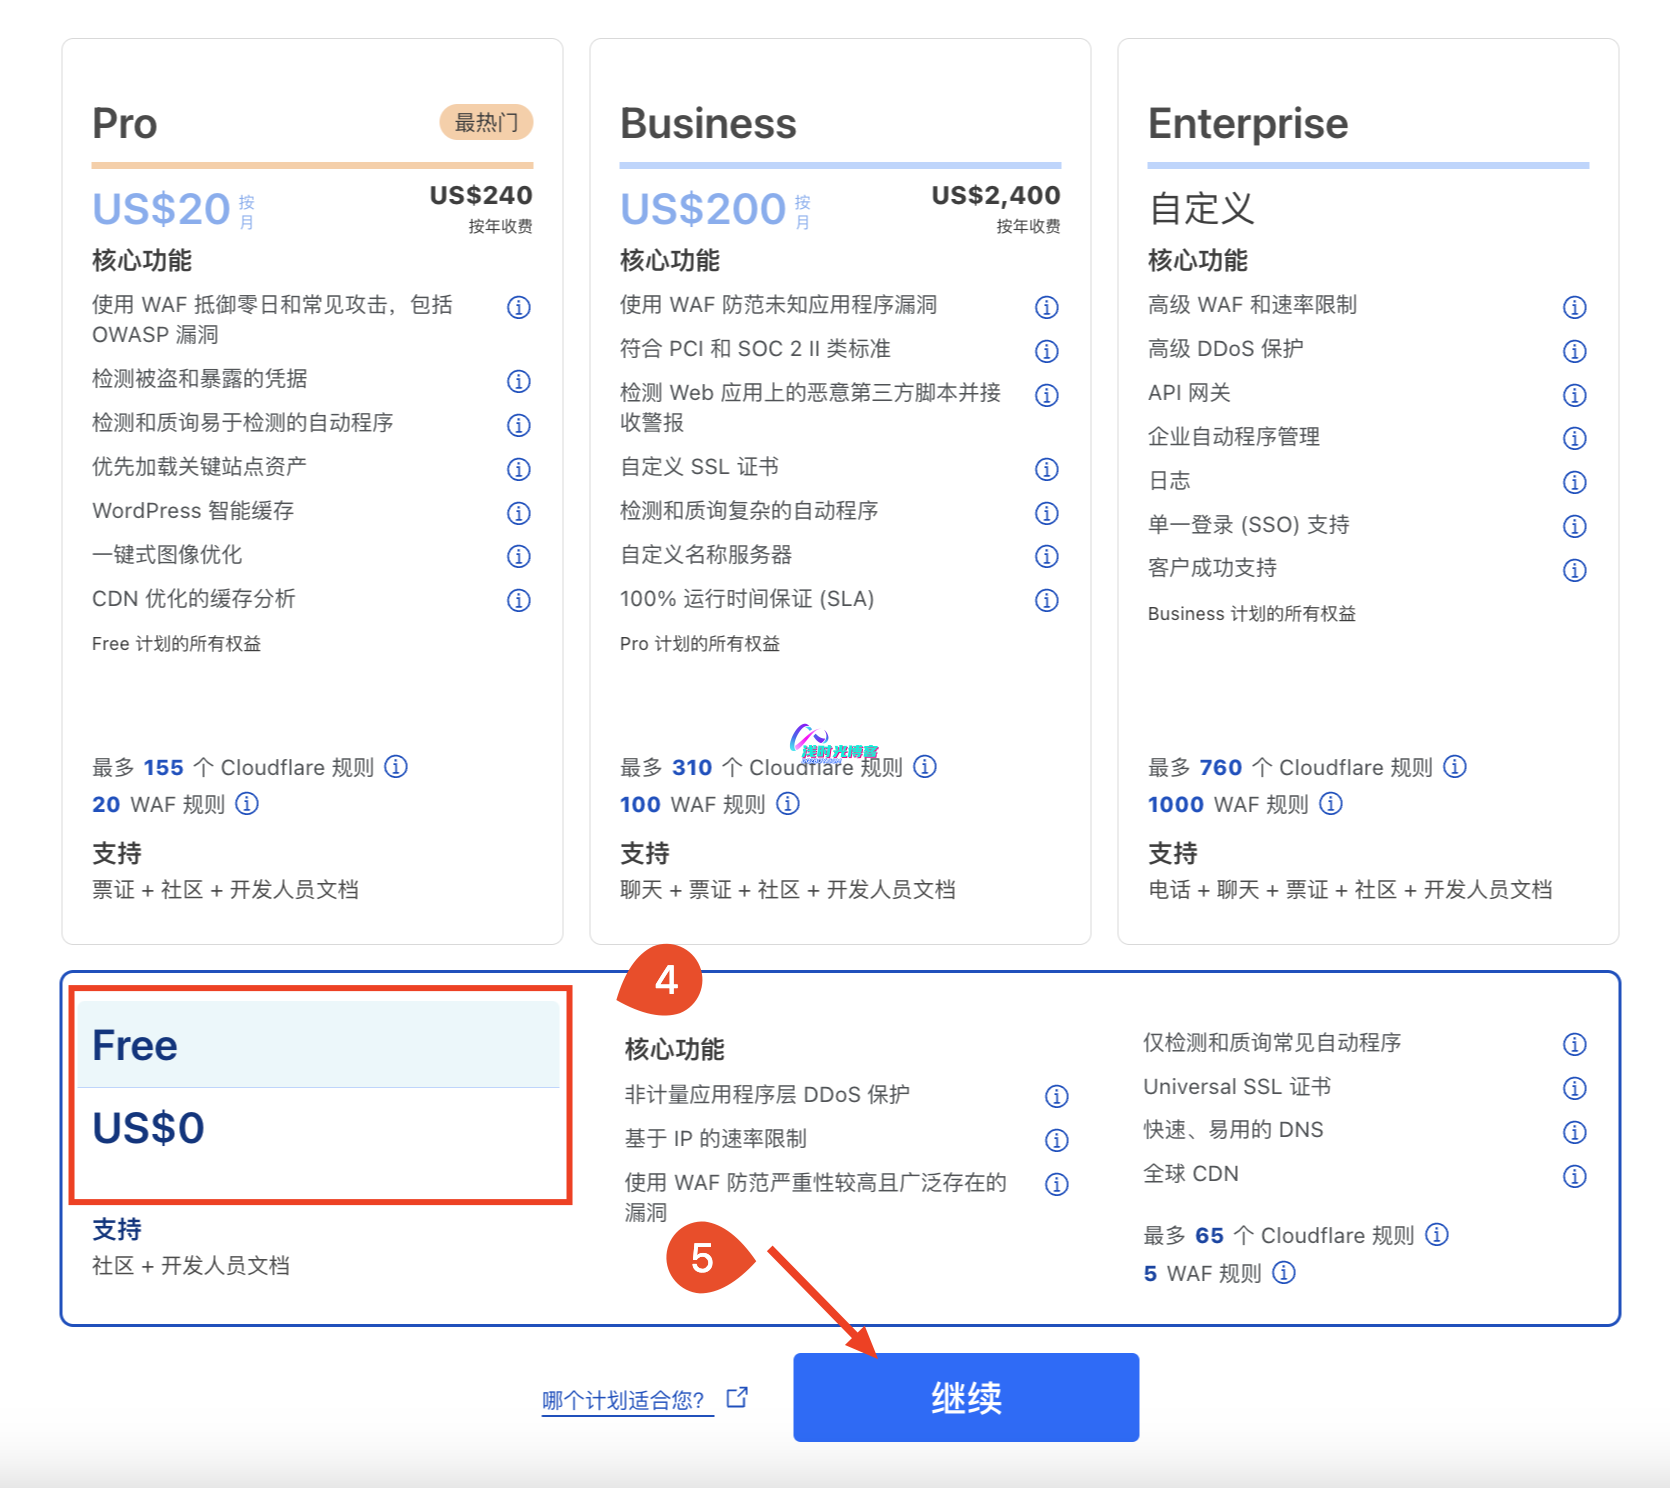The width and height of the screenshot is (1670, 1488).
Task: Open the external link icon beside 哪个计划适合您?
Action: point(737,1399)
